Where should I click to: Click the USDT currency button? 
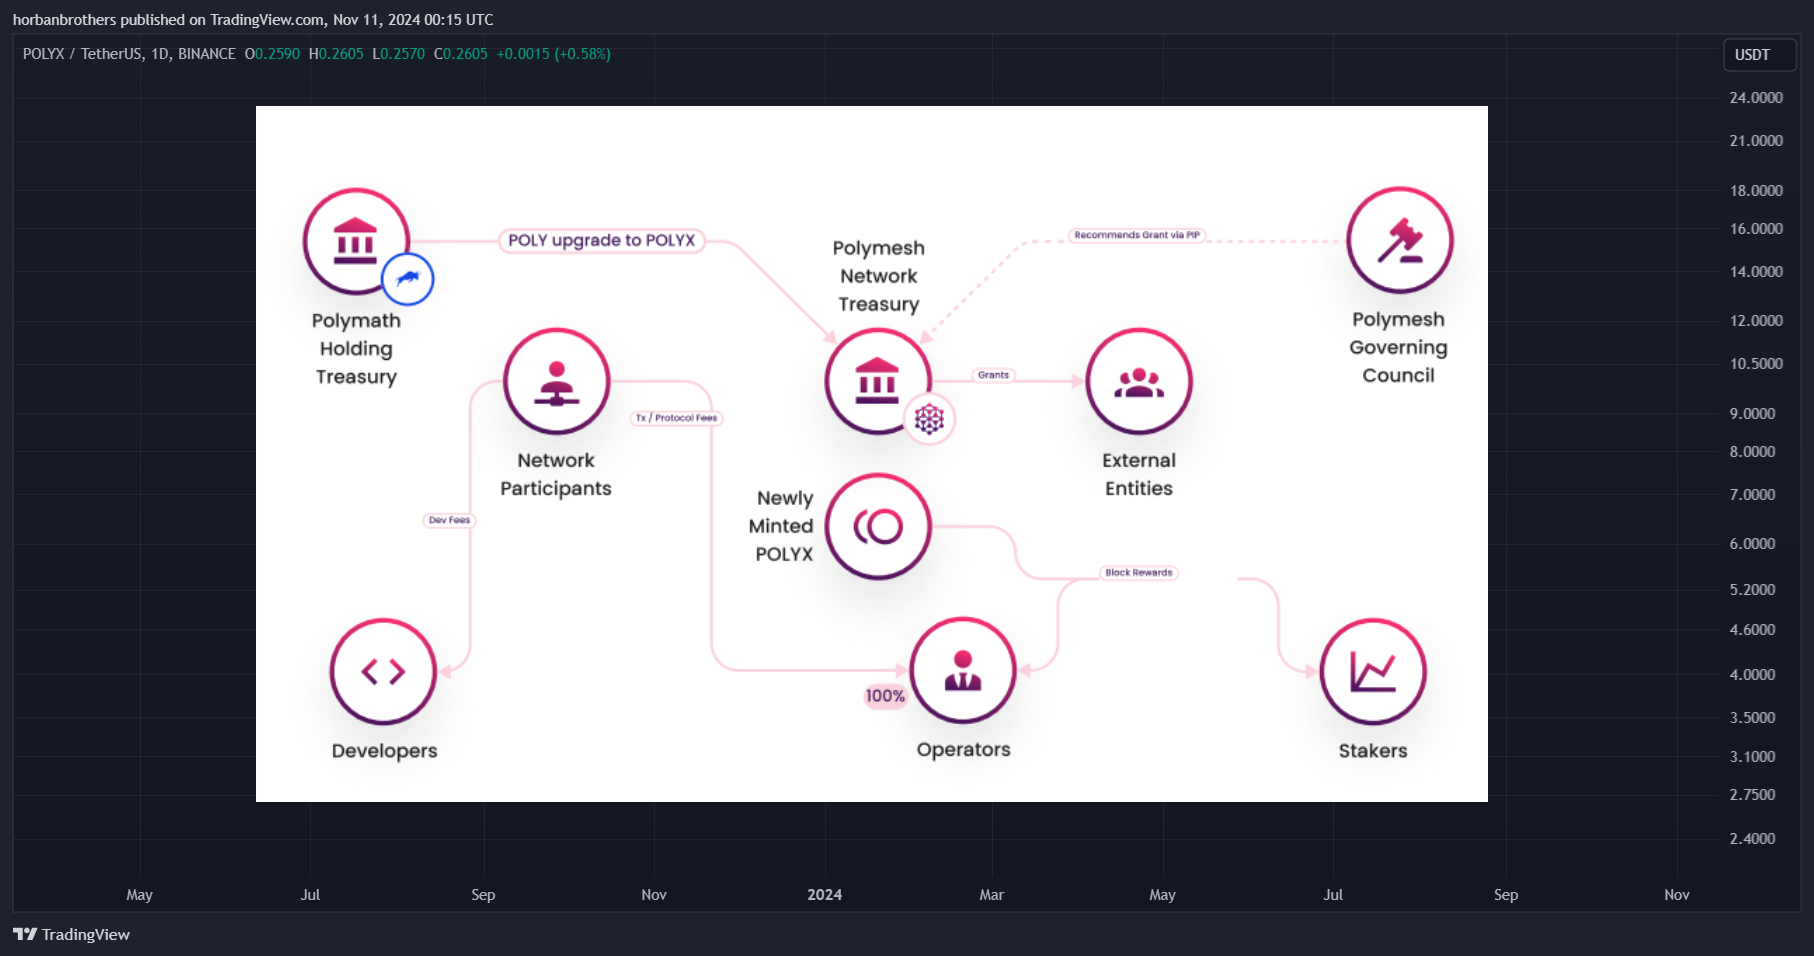[1759, 55]
